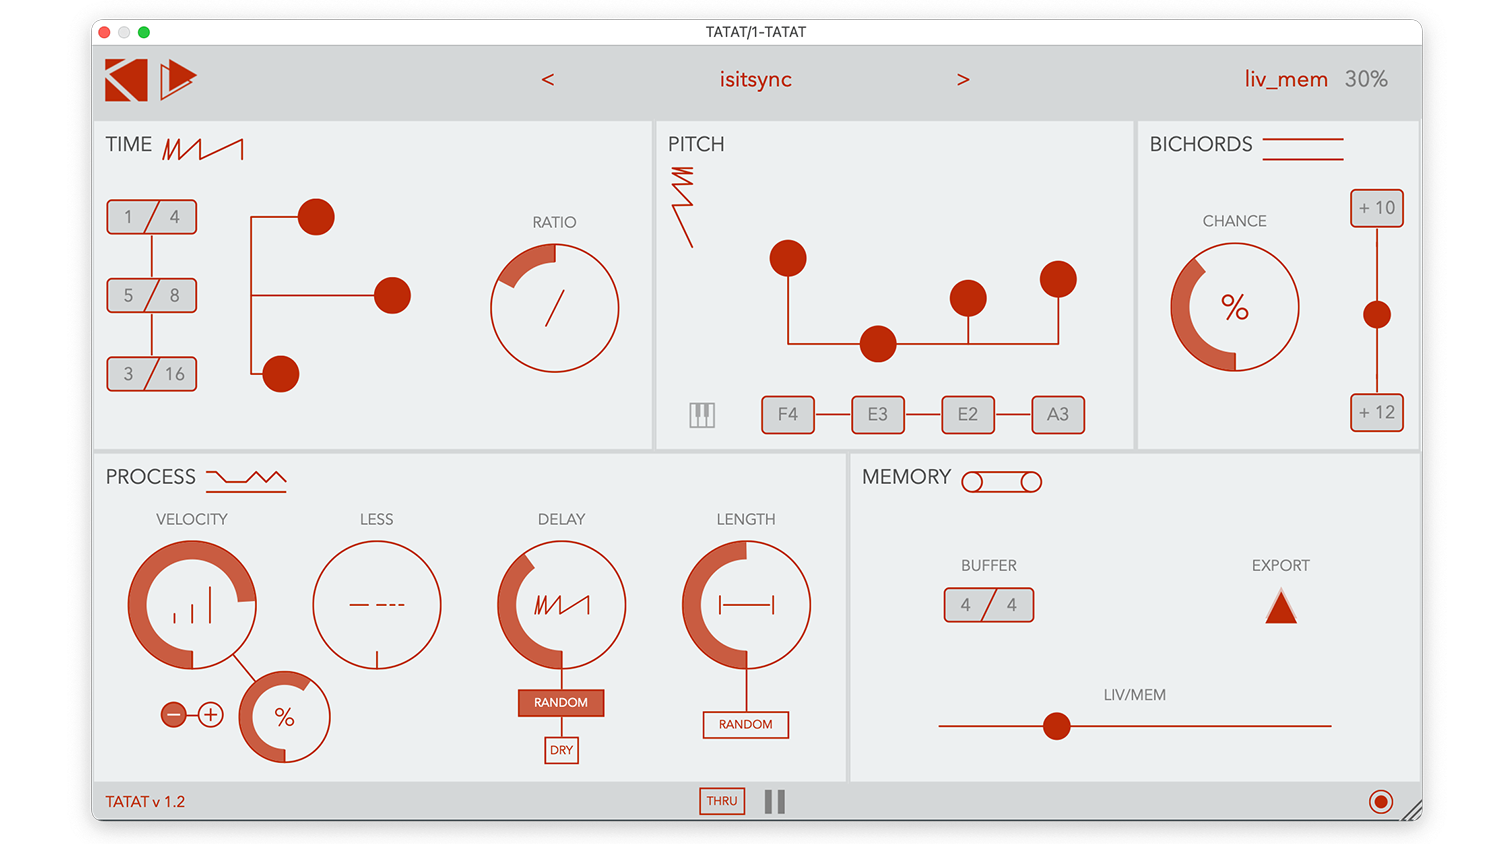This screenshot has width=1500, height=844.
Task: Toggle the DELAY RANDOM button
Action: tap(561, 703)
